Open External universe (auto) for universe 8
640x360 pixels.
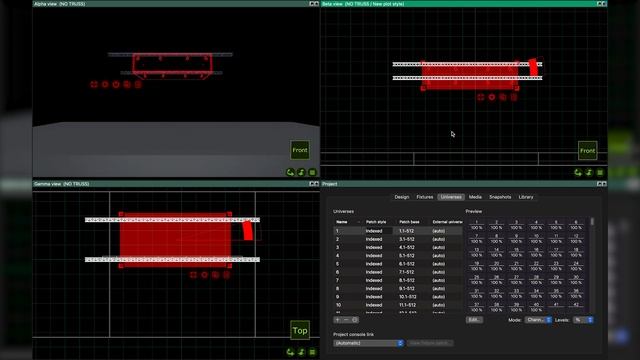(439, 289)
